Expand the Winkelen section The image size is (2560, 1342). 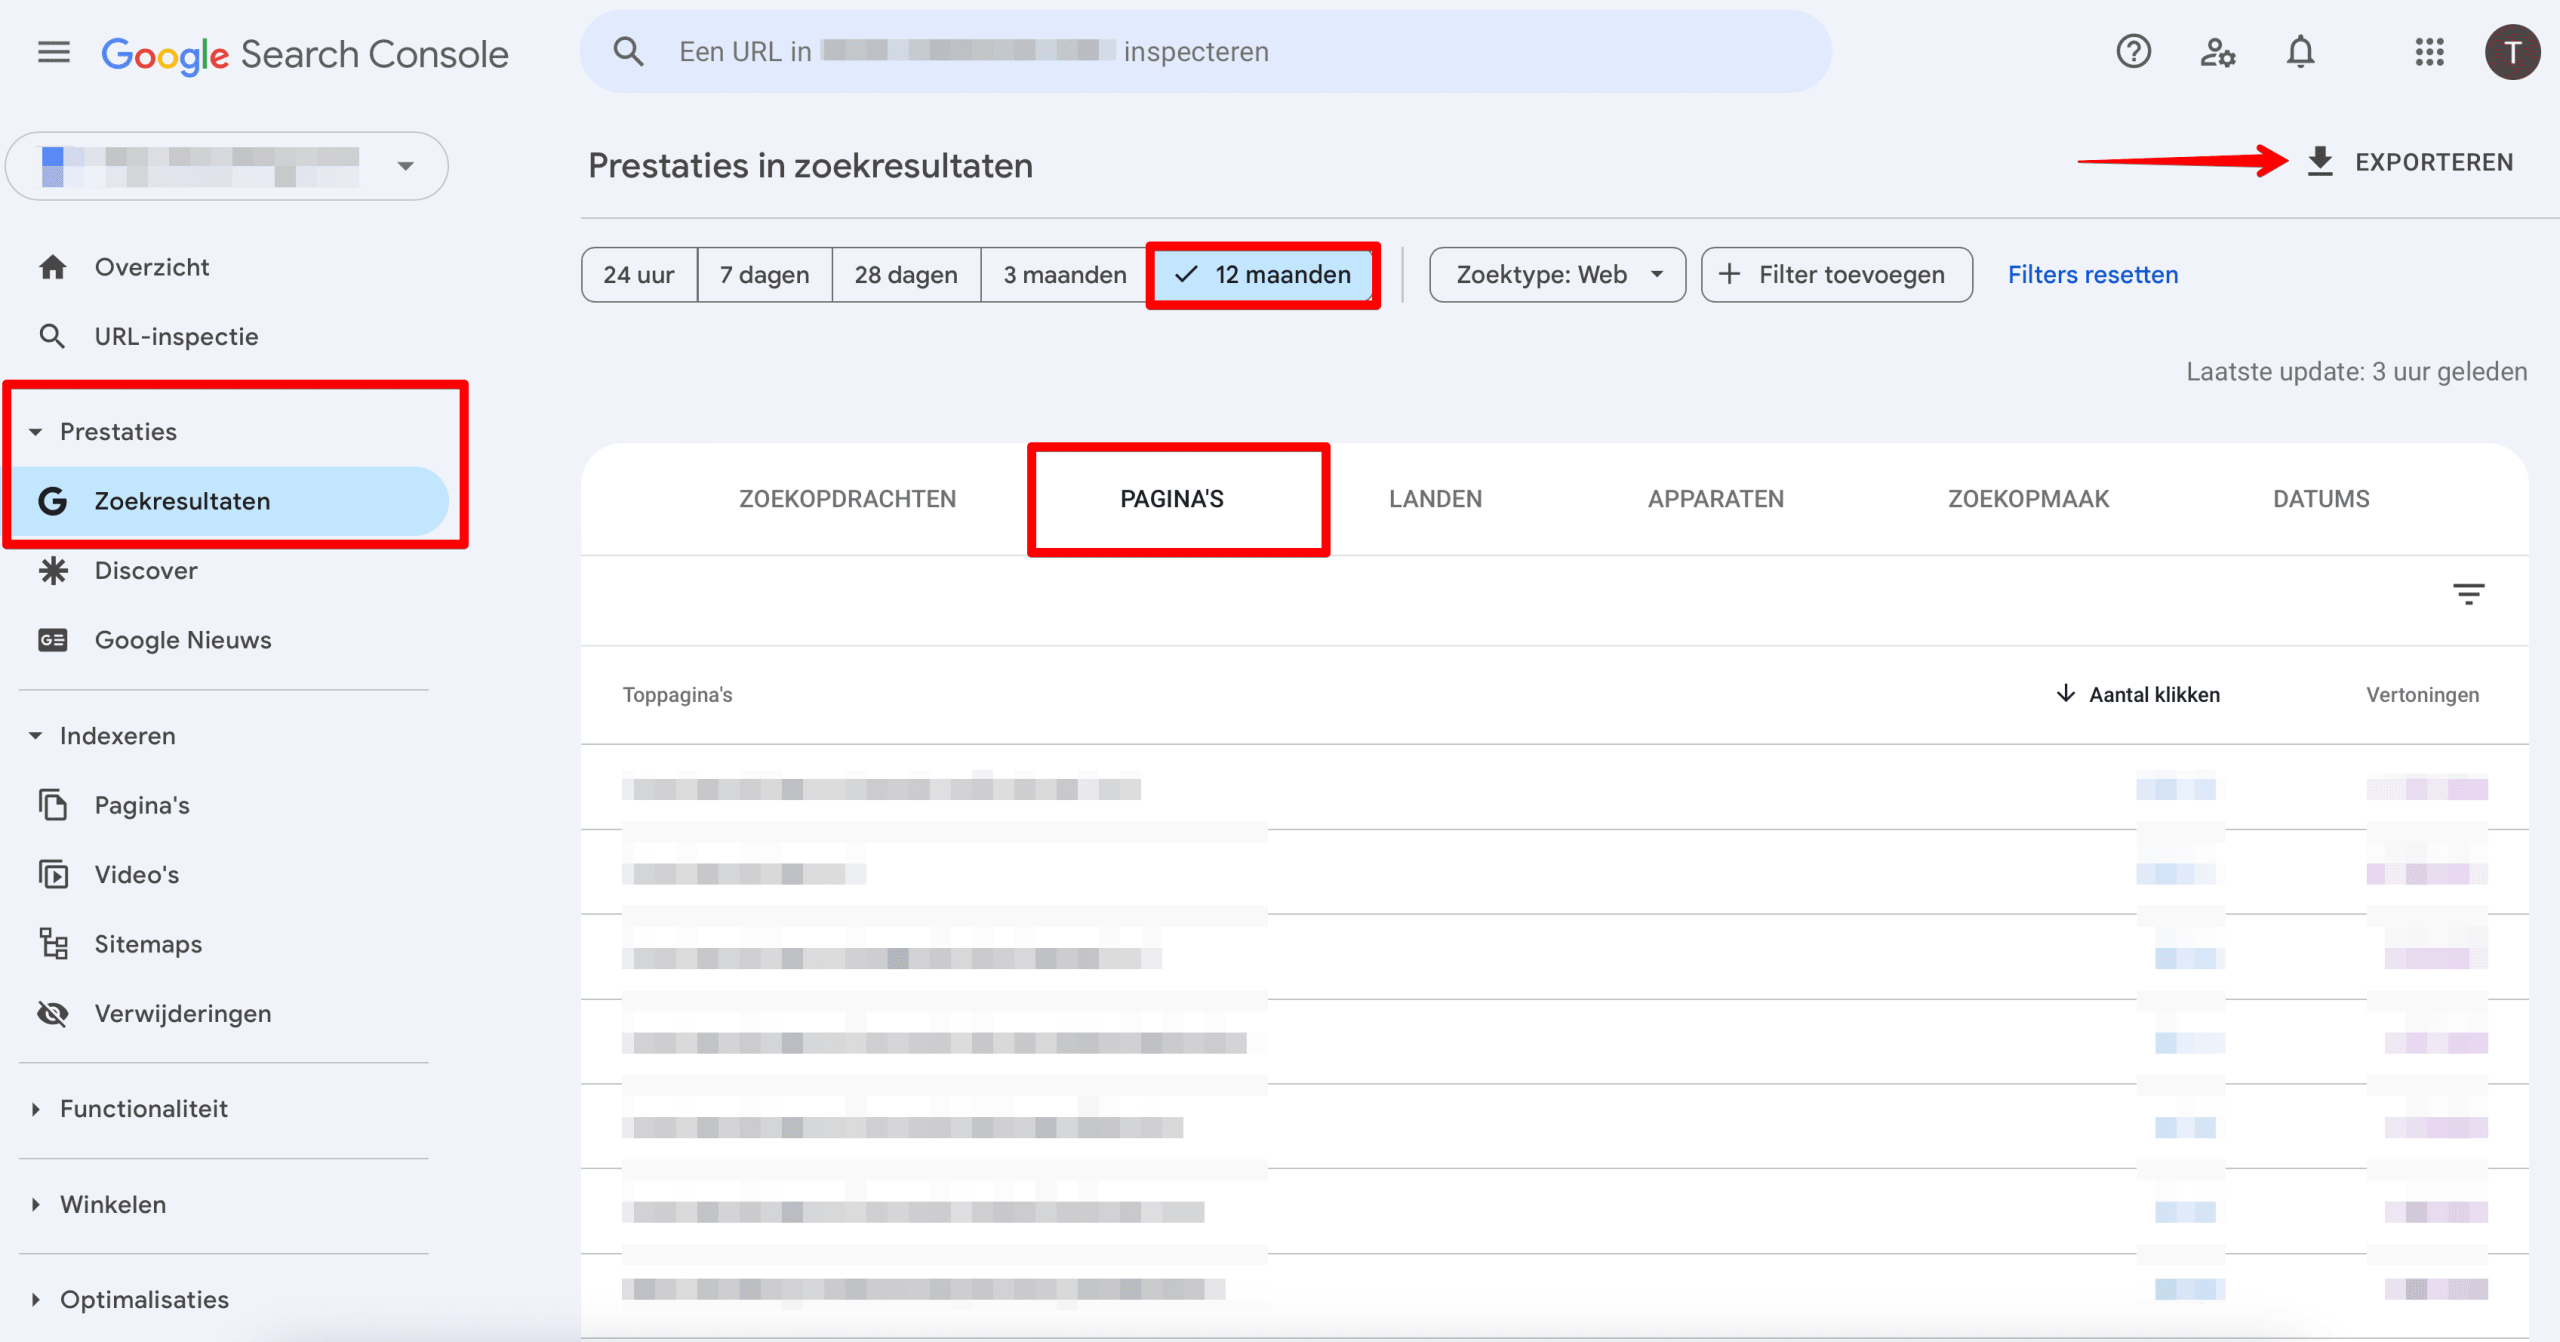pyautogui.click(x=36, y=1204)
